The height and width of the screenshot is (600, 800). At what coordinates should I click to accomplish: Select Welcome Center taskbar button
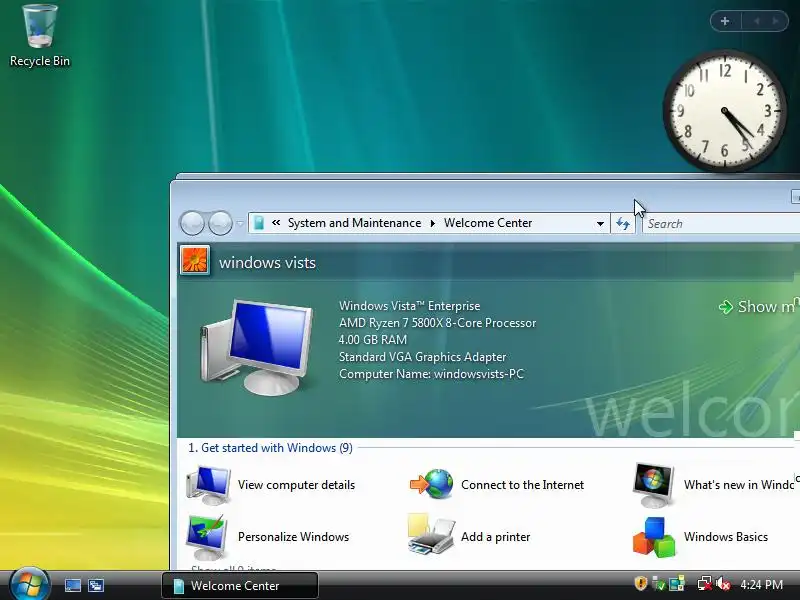pyautogui.click(x=240, y=586)
